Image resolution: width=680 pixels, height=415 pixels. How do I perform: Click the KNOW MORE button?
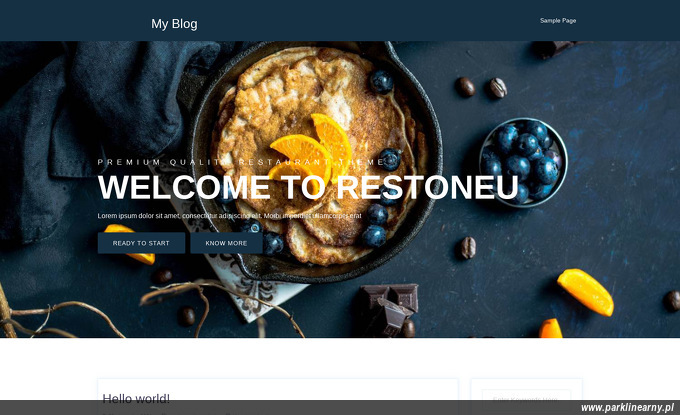pos(226,243)
